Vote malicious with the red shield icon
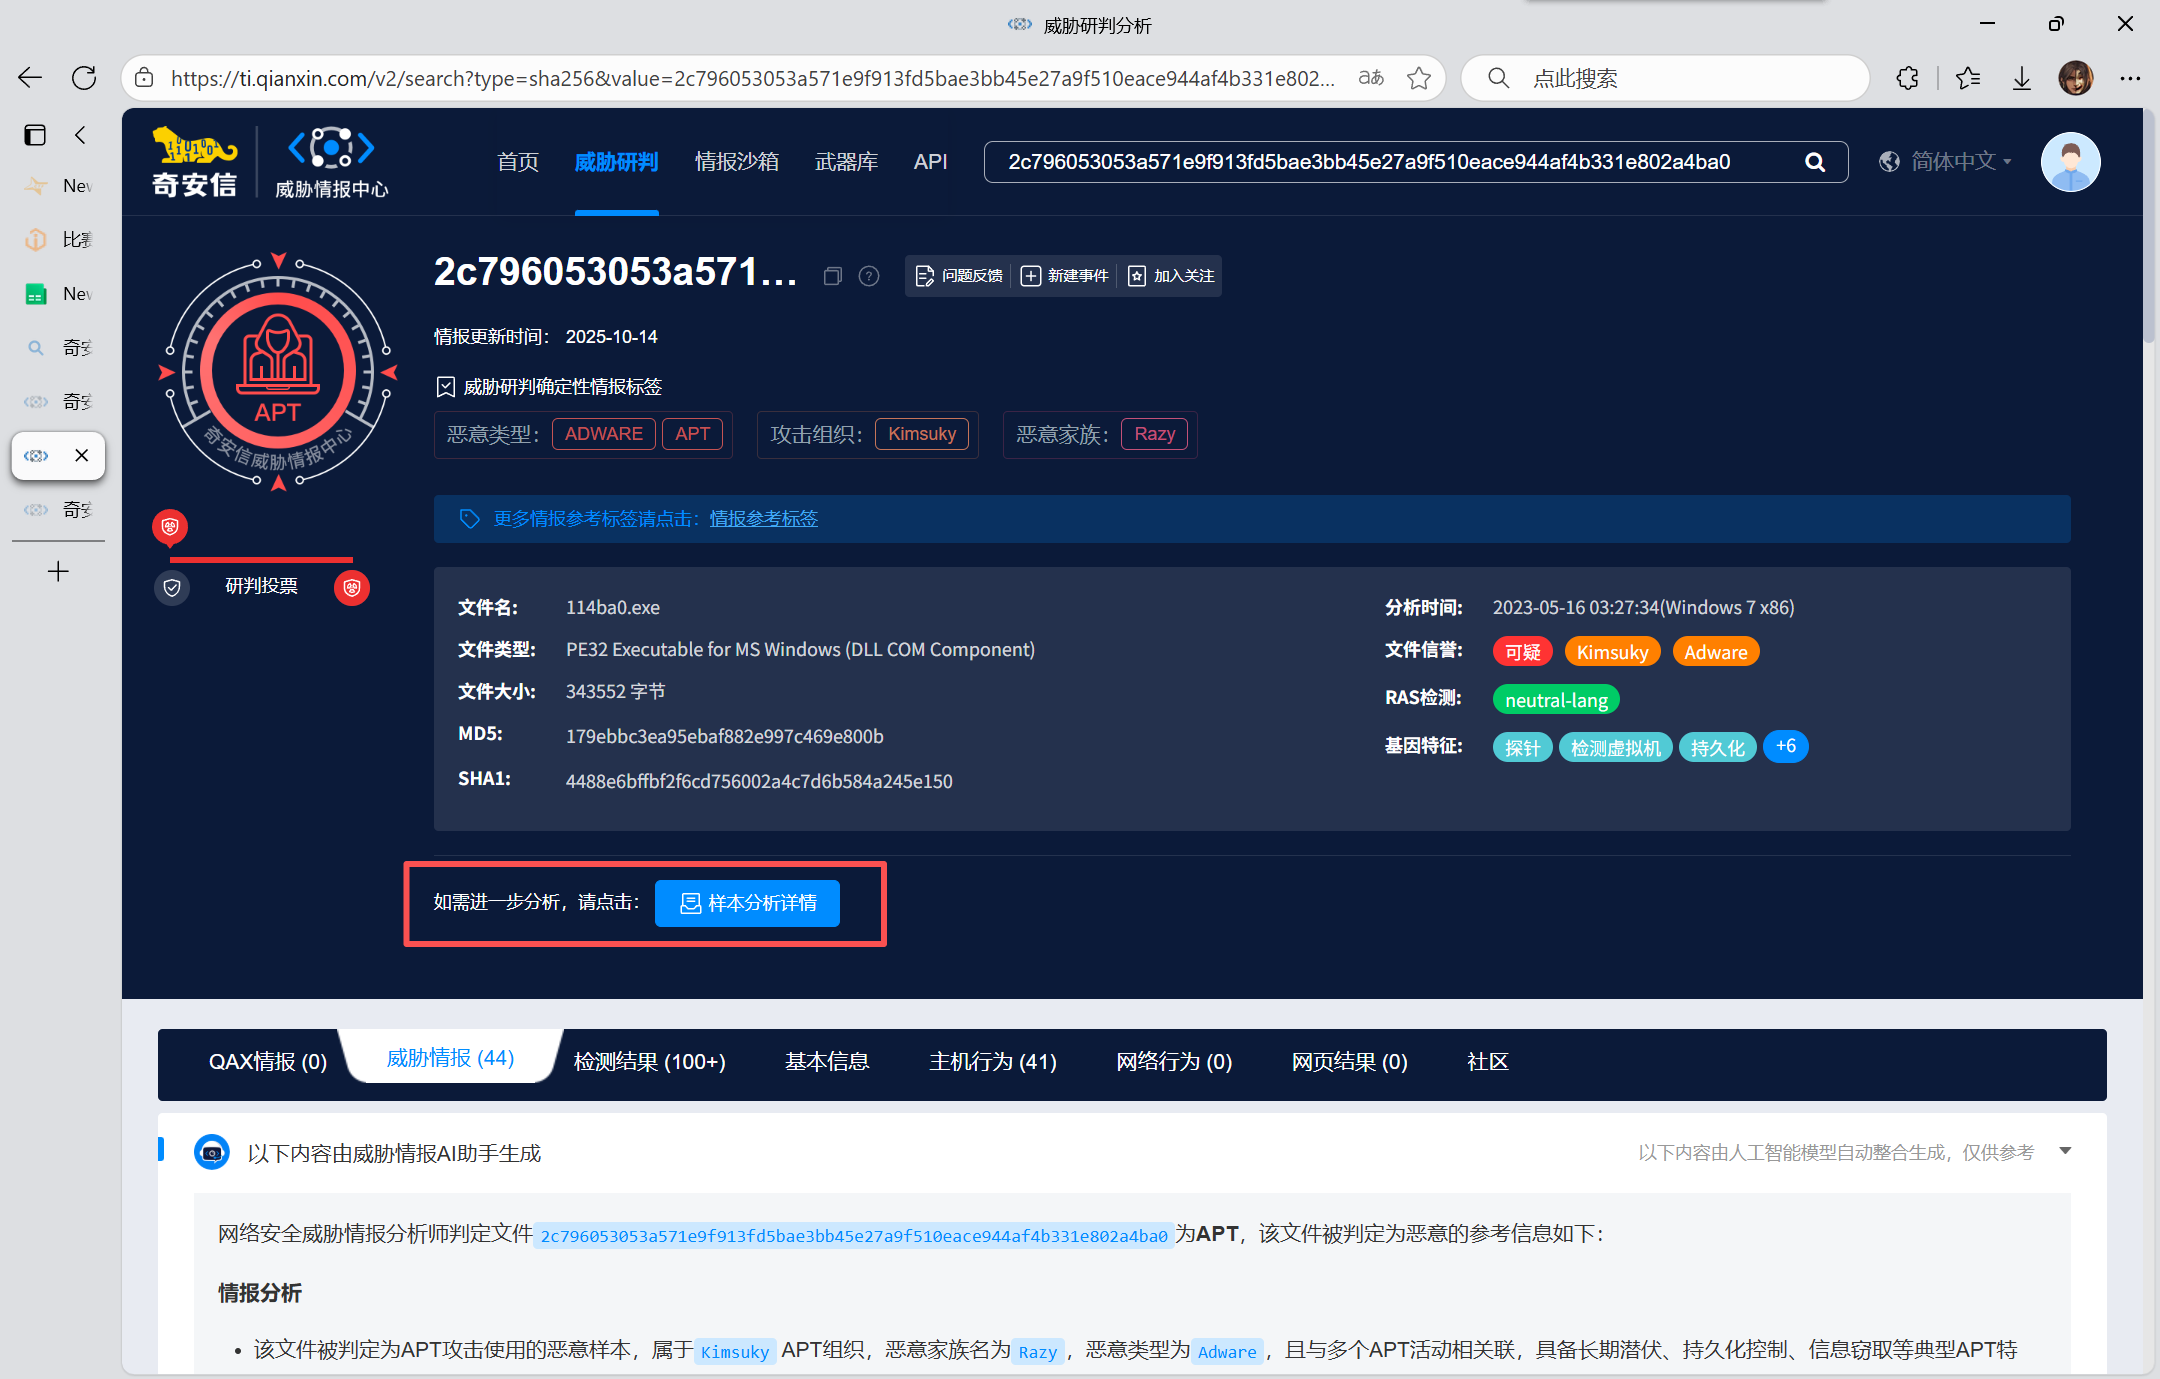Viewport: 2160px width, 1379px height. (x=352, y=587)
